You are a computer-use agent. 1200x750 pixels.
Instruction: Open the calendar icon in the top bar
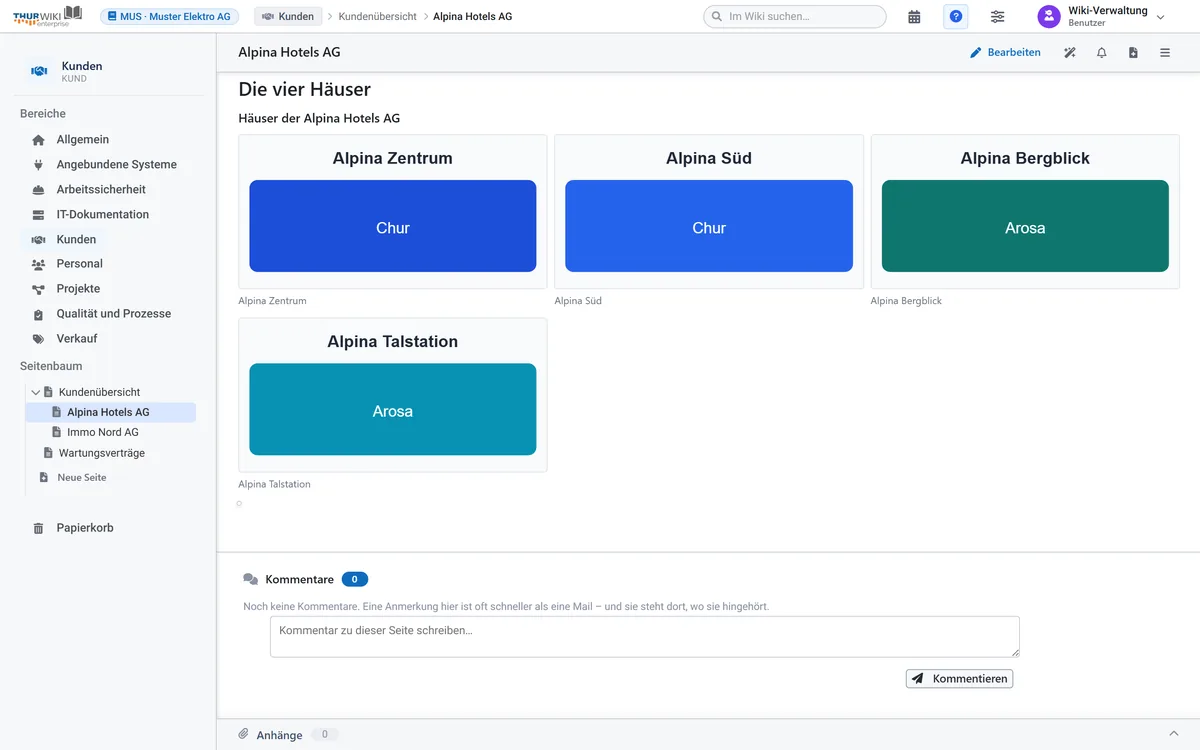point(914,16)
